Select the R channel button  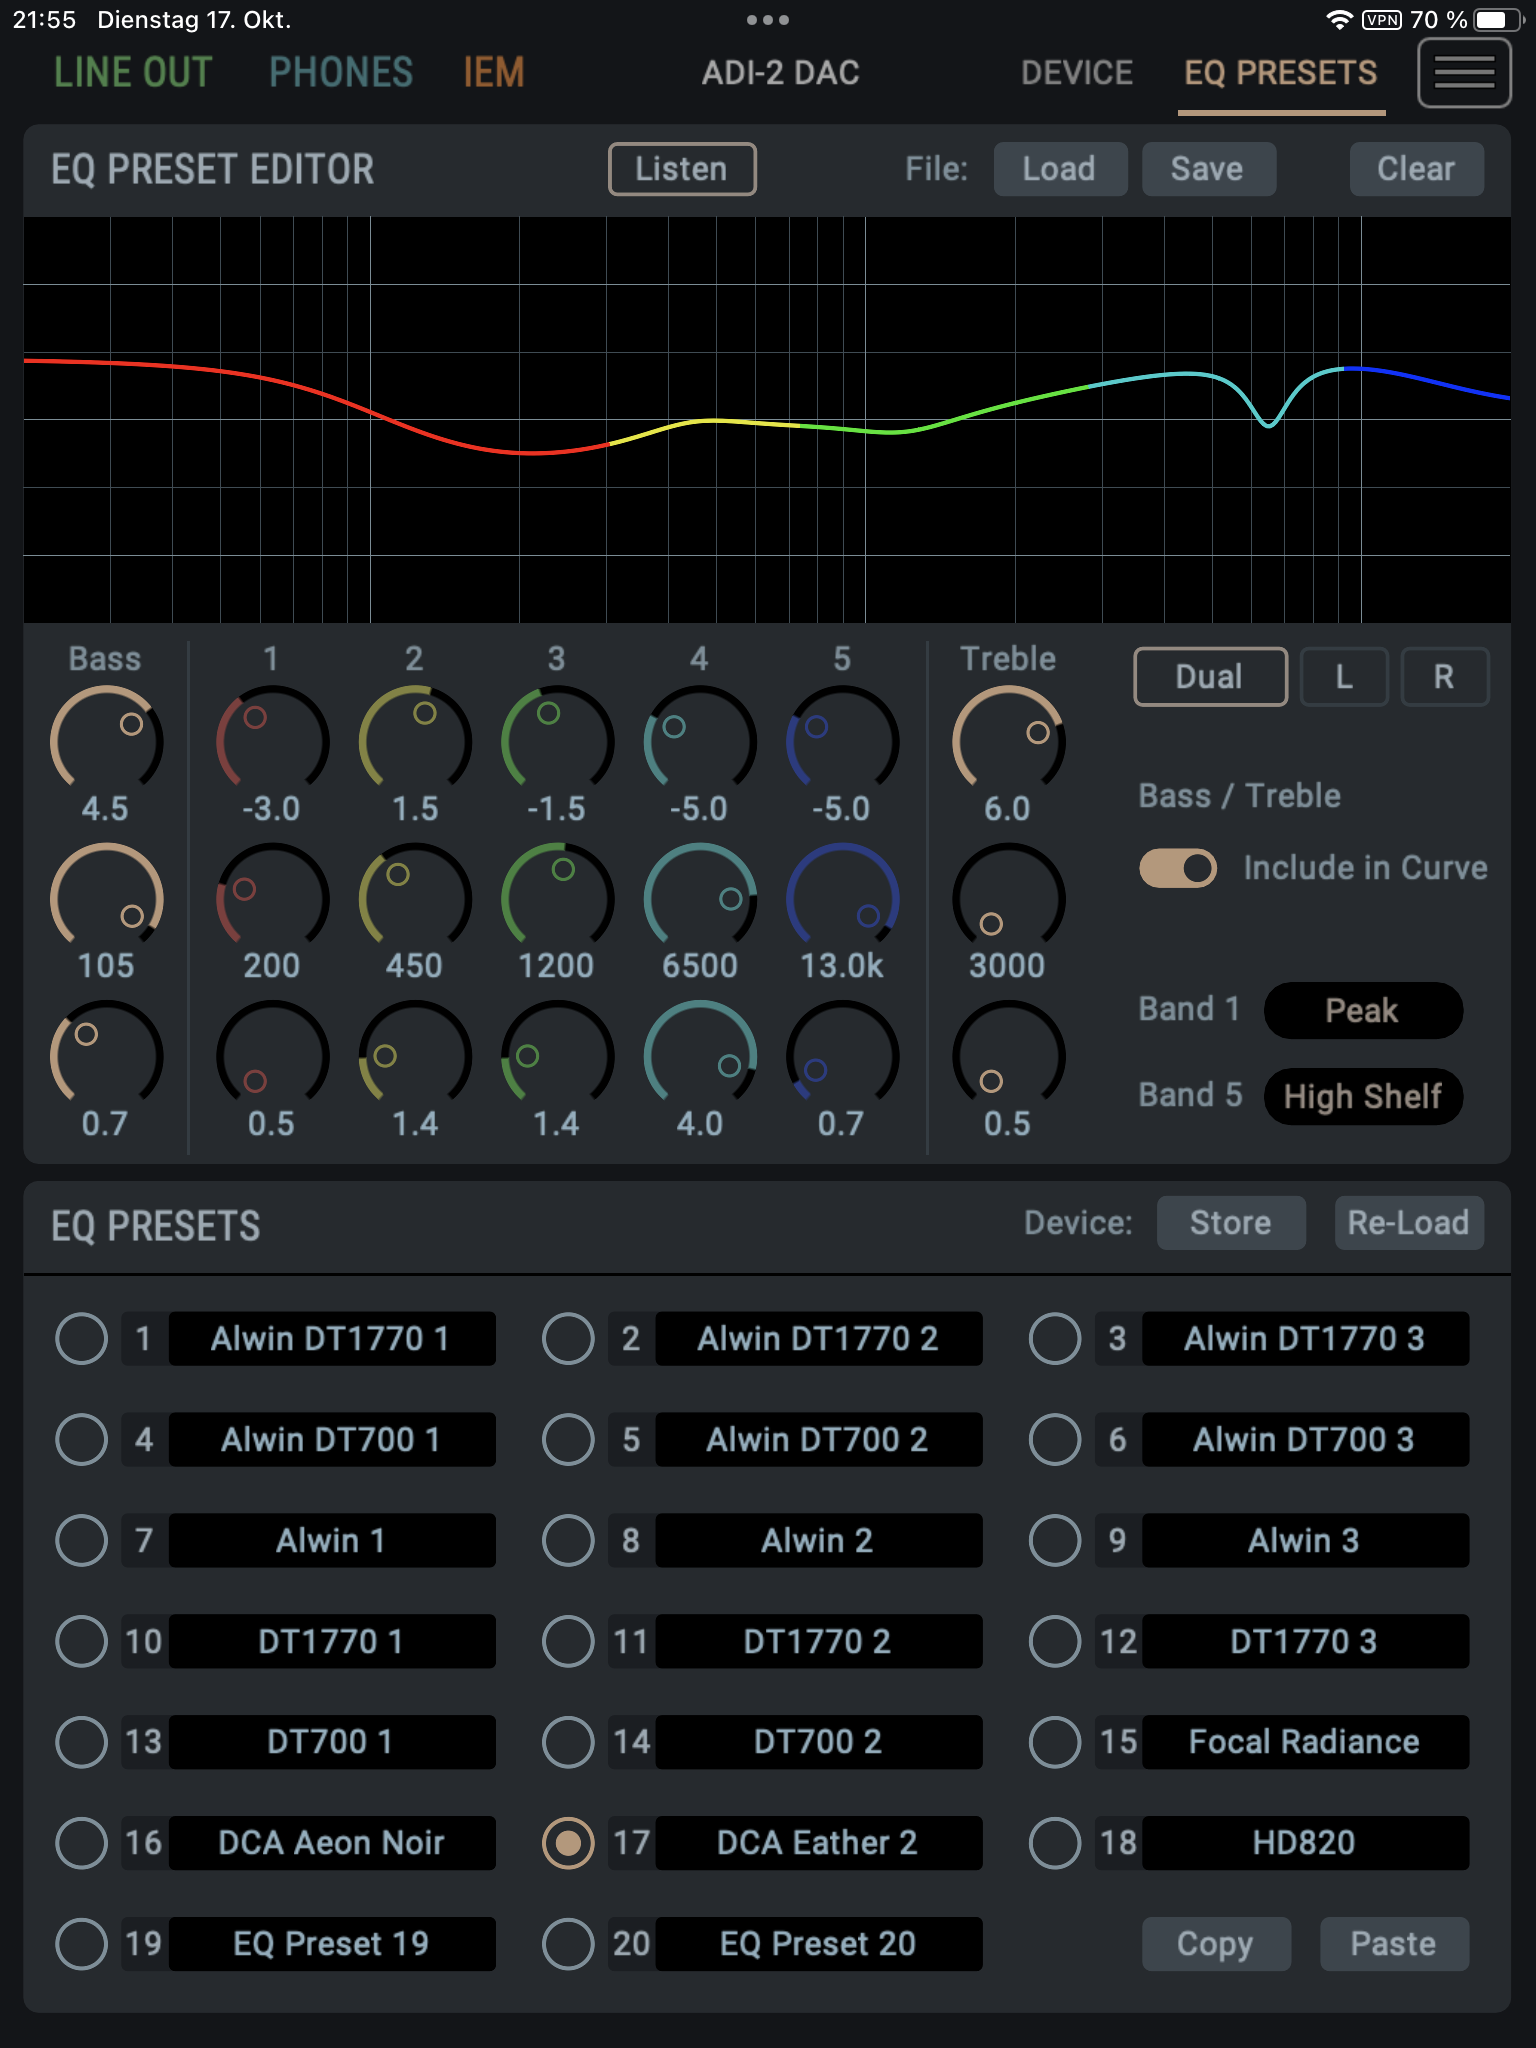pyautogui.click(x=1444, y=677)
